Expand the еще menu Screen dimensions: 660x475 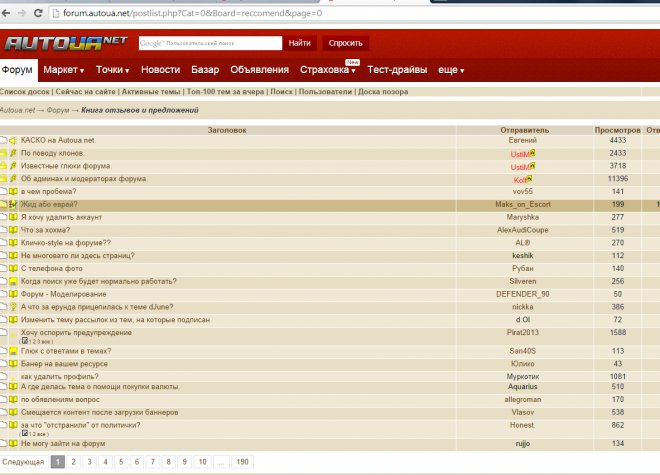(x=452, y=70)
